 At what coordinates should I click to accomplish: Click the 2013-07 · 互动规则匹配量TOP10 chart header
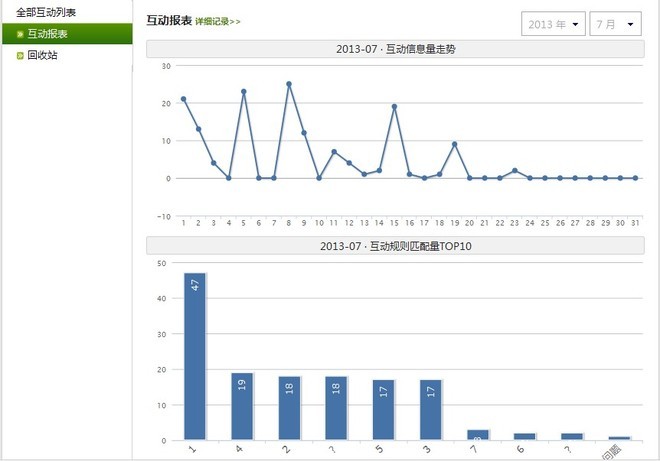(395, 246)
